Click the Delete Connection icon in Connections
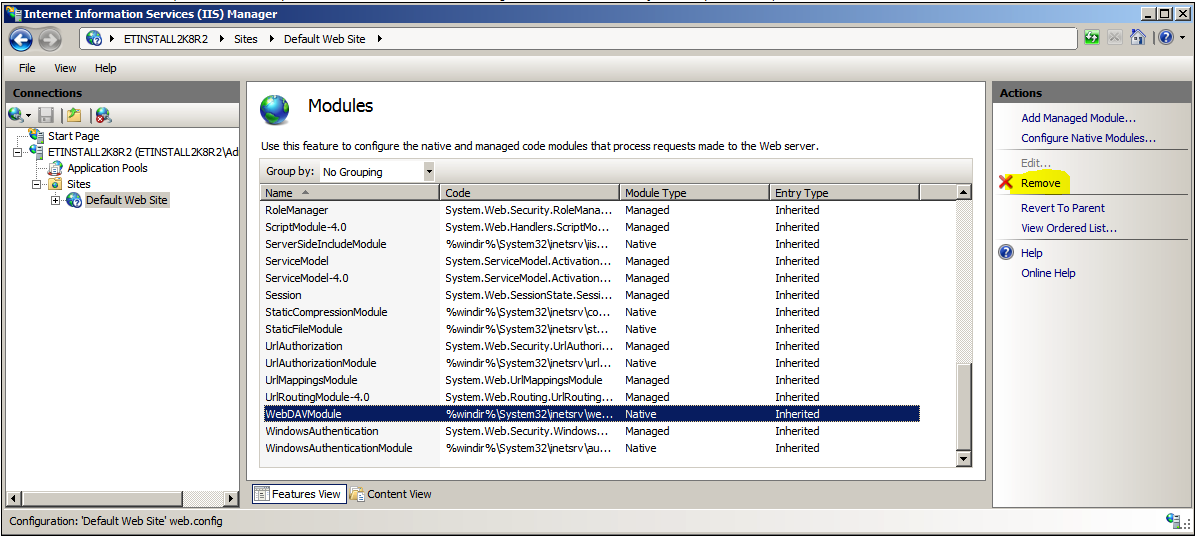The height and width of the screenshot is (538, 1197). point(103,115)
